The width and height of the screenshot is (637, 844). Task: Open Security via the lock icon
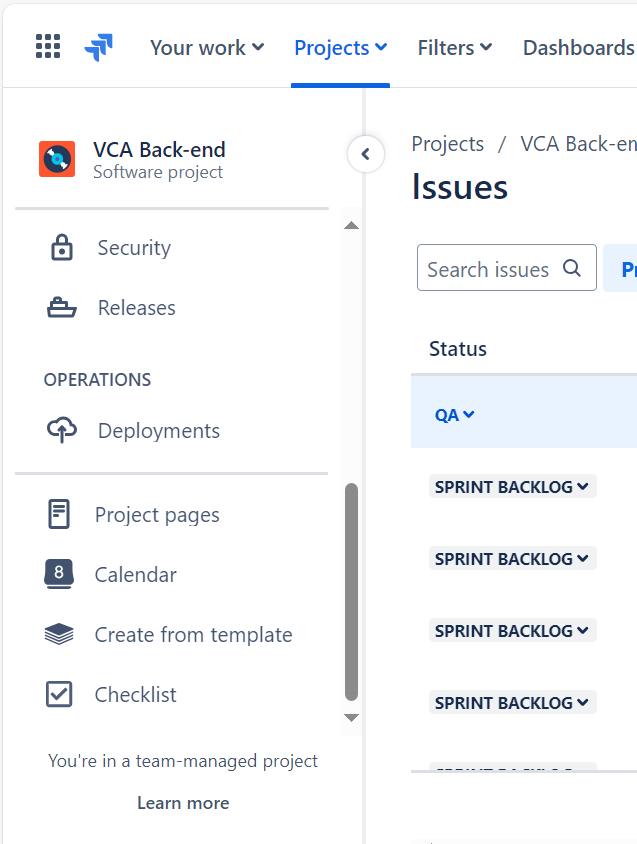pyautogui.click(x=62, y=248)
